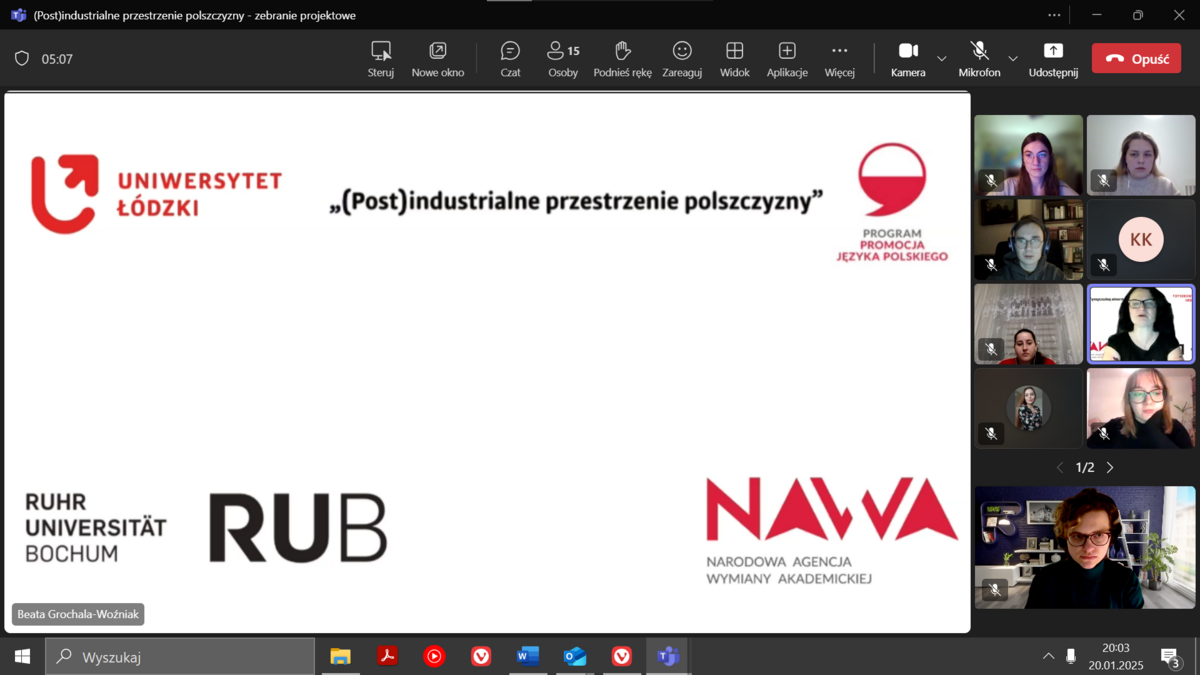Share screen using Udostępnij
Screen dimensions: 1200x675
click(x=1053, y=59)
